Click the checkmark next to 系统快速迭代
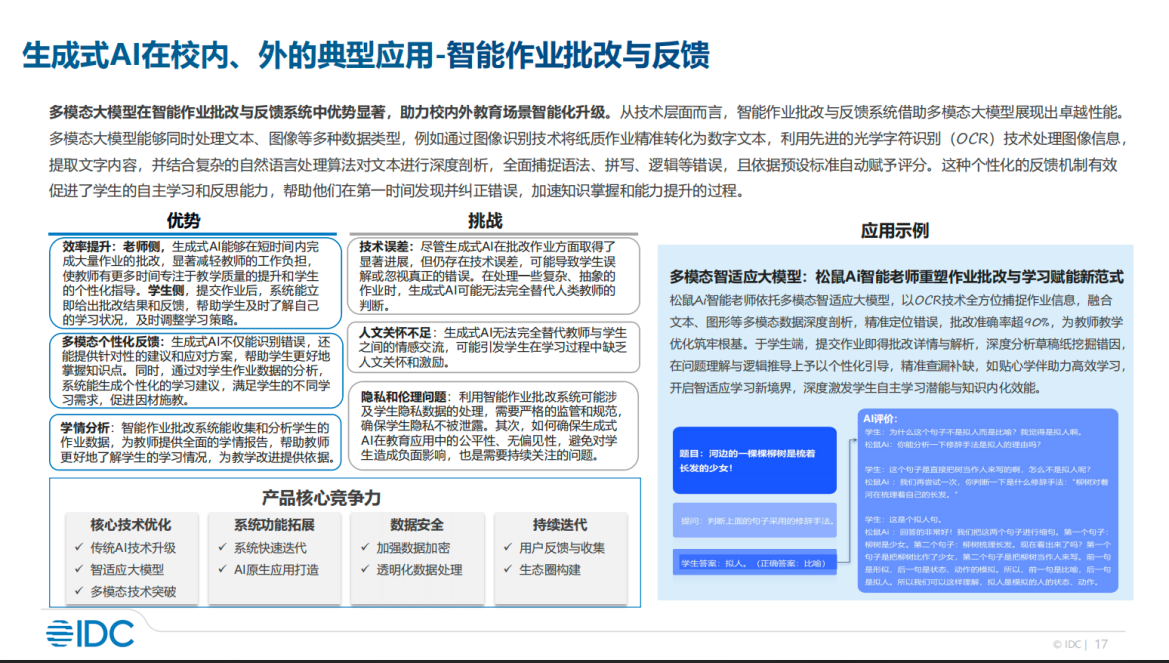Image resolution: width=1169 pixels, height=663 pixels. (222, 547)
